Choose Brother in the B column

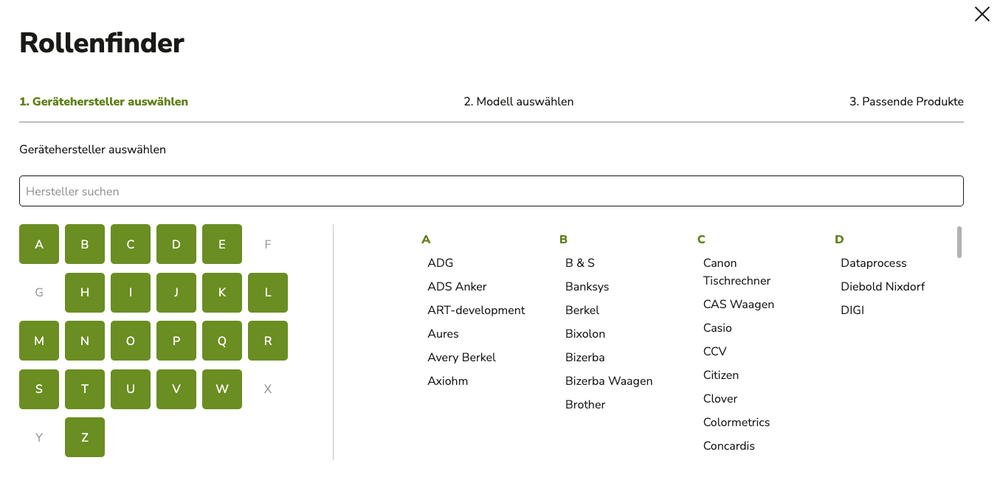click(x=585, y=405)
